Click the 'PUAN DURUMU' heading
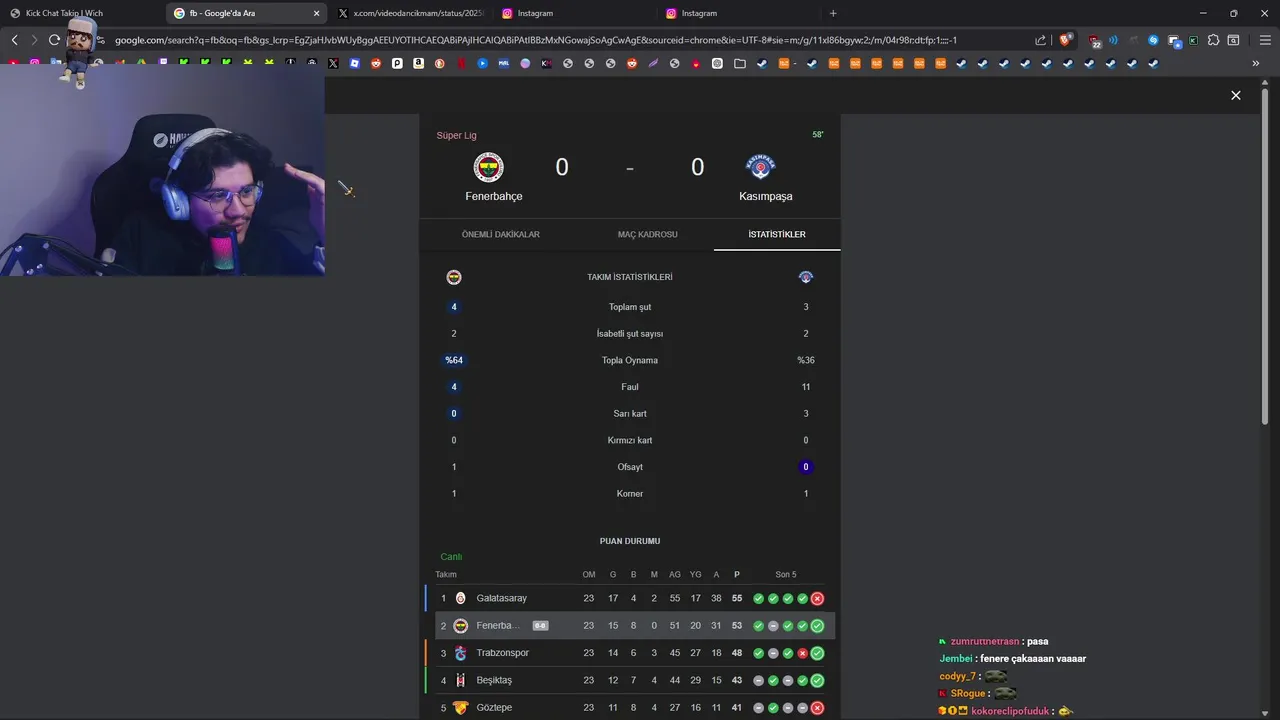 click(630, 541)
